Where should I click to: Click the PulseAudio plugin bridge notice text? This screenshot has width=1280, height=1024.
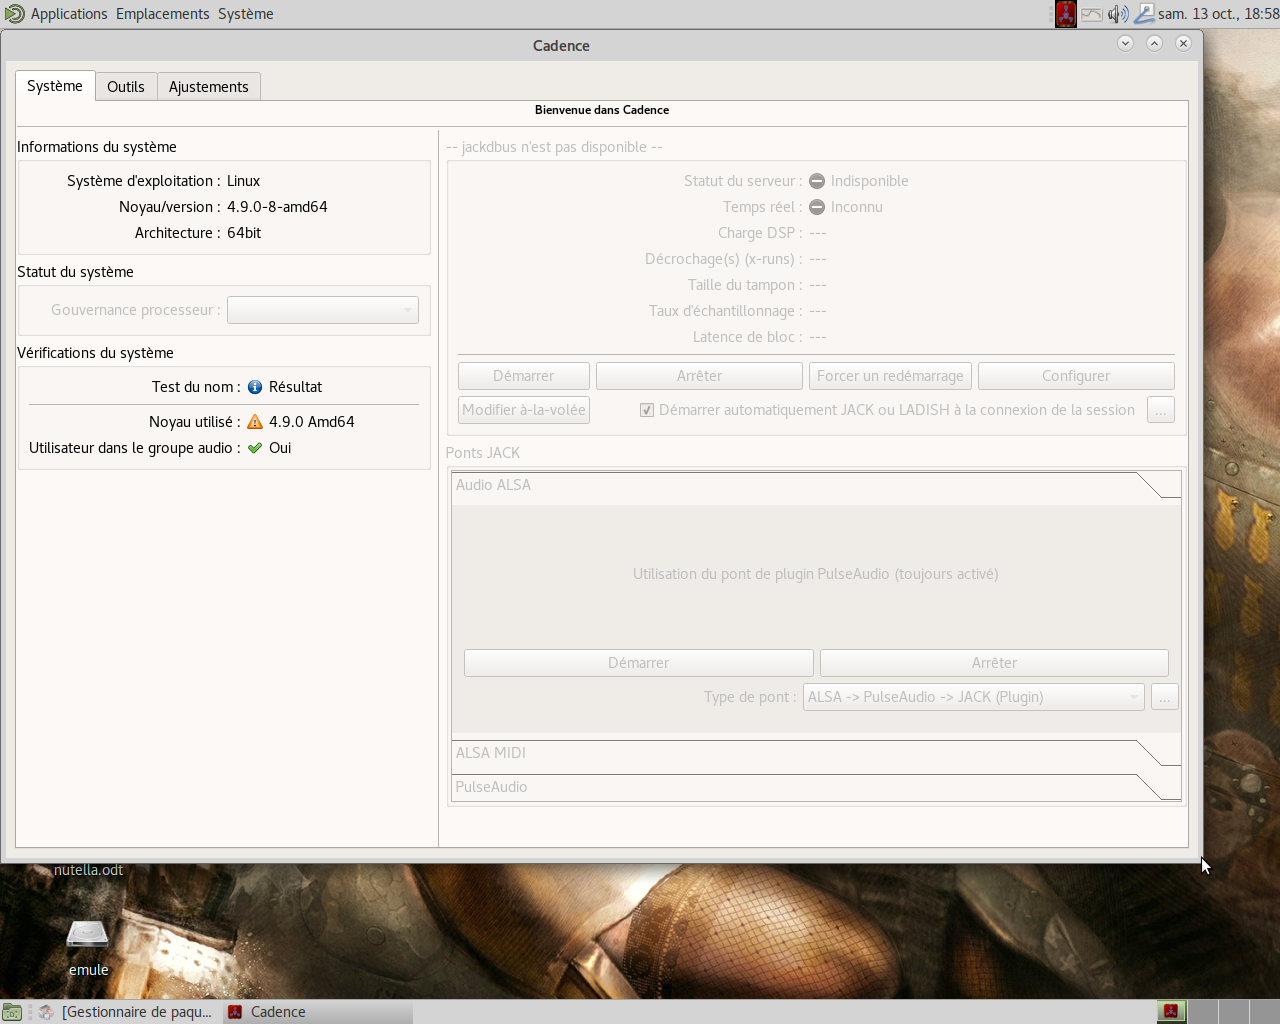816,574
